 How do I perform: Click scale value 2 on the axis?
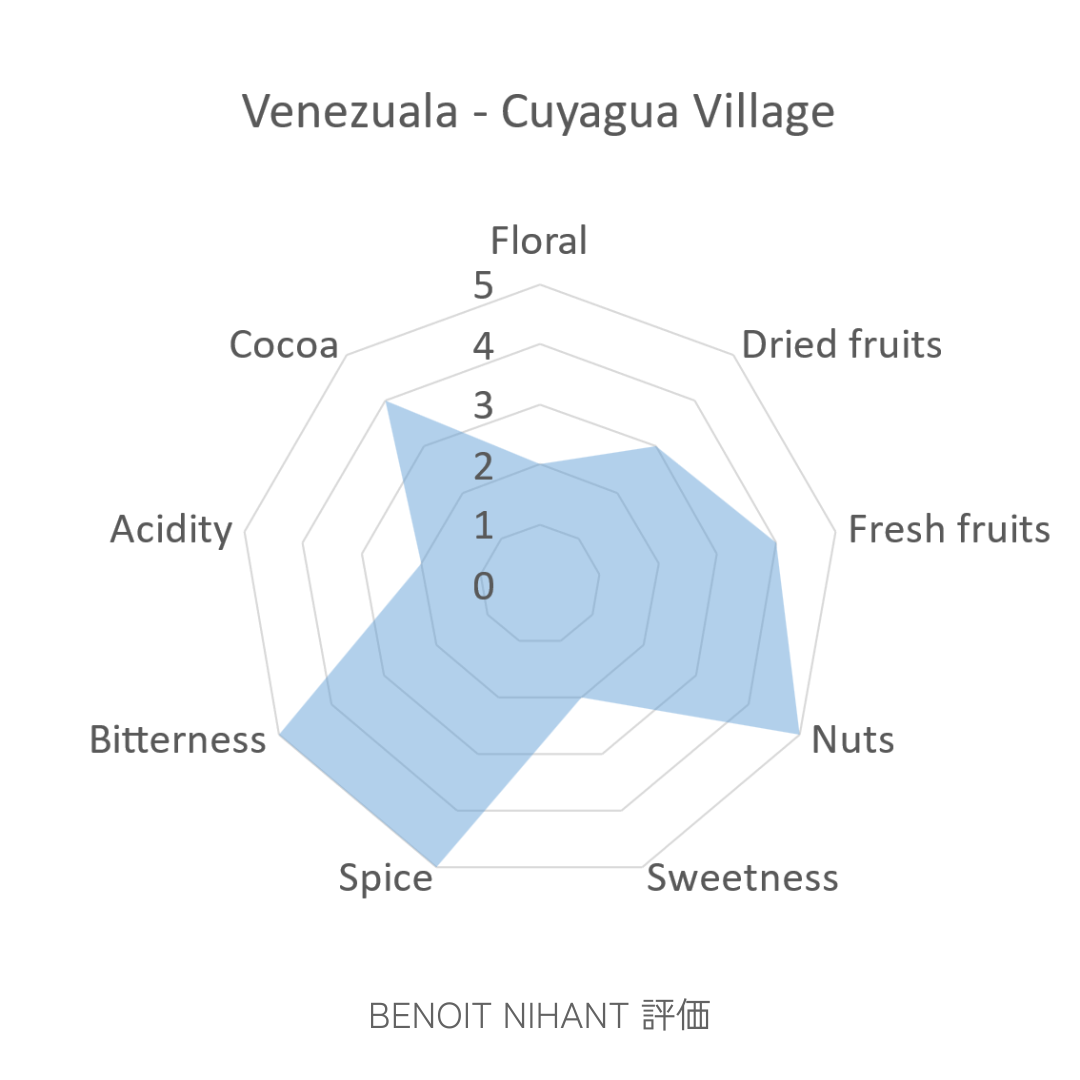(484, 466)
